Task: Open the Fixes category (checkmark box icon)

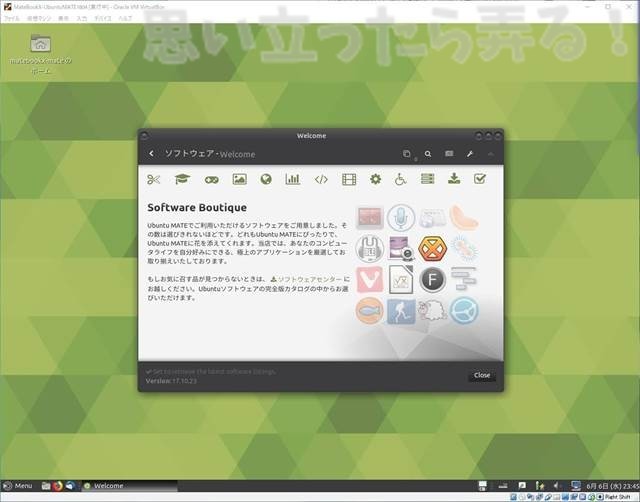Action: [480, 178]
